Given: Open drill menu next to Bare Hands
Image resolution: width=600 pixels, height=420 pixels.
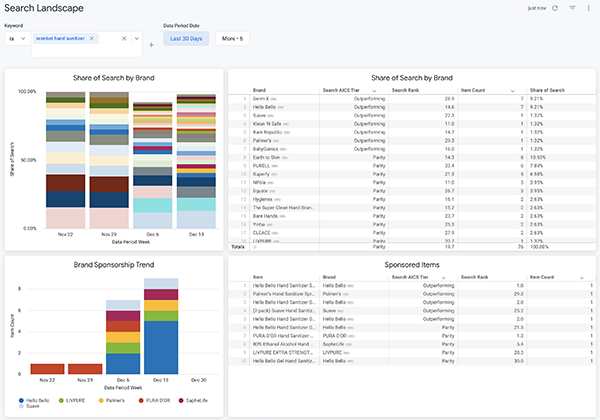Looking at the screenshot, I should tap(282, 216).
